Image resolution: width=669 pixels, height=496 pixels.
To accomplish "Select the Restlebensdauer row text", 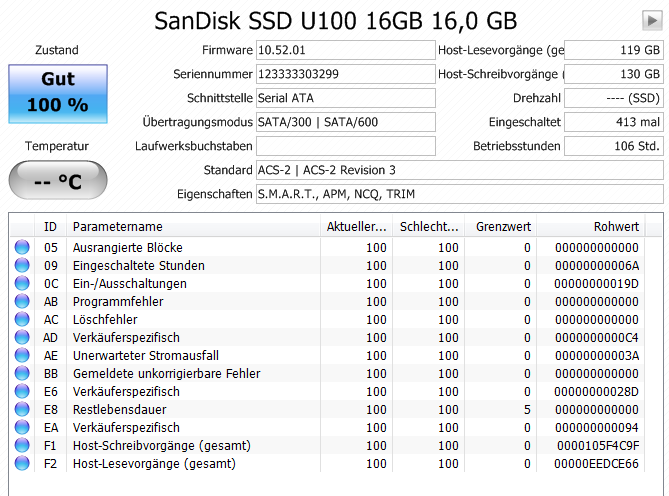I will tap(119, 409).
